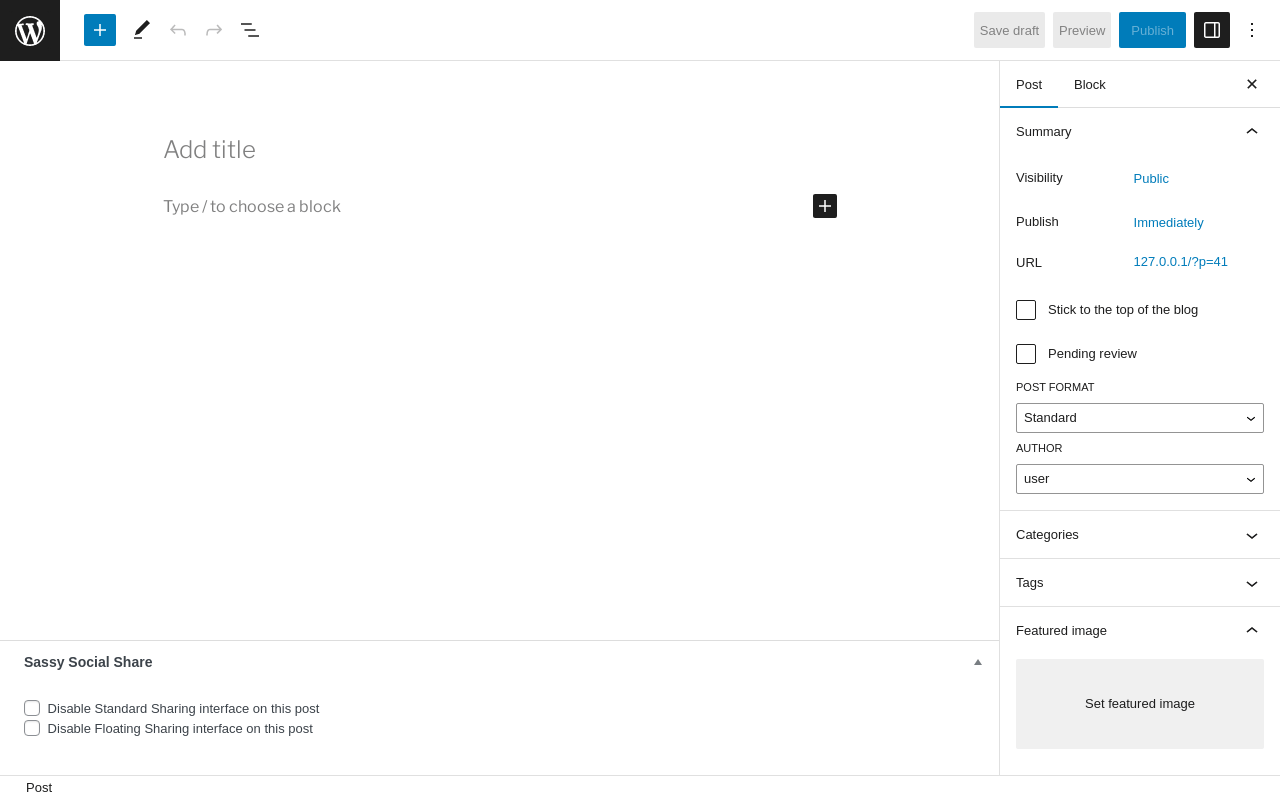Expand the Tags panel
The image size is (1280, 800).
(x=1140, y=583)
